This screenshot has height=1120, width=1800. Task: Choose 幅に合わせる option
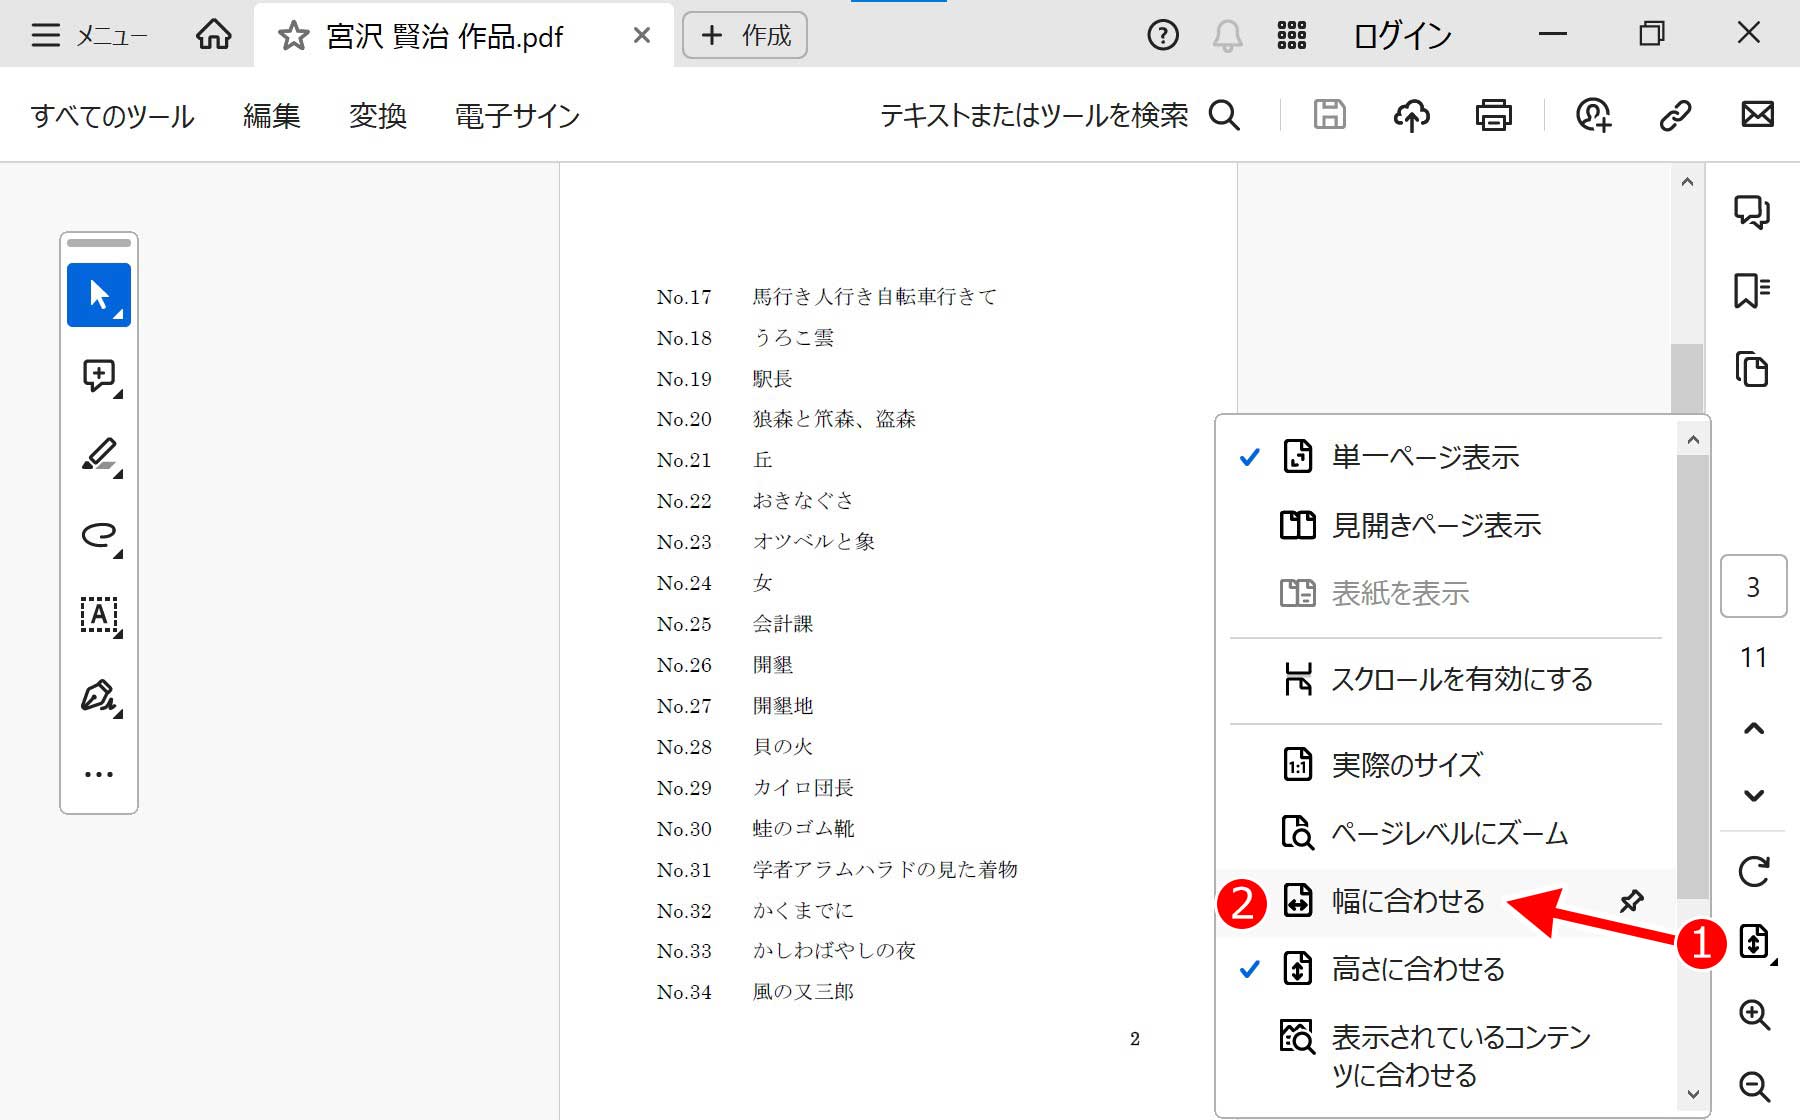1445,901
